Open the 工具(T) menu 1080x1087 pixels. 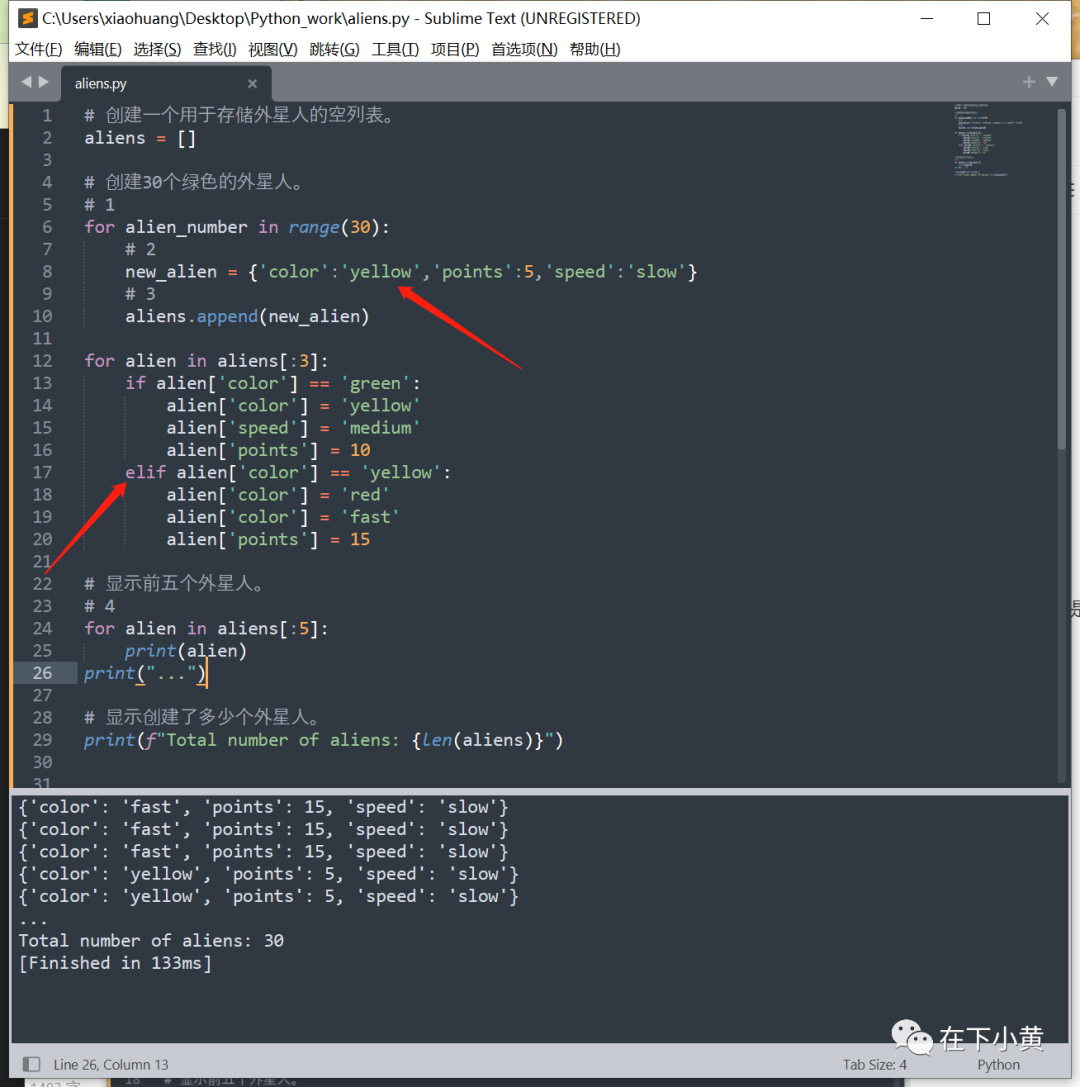(x=395, y=49)
